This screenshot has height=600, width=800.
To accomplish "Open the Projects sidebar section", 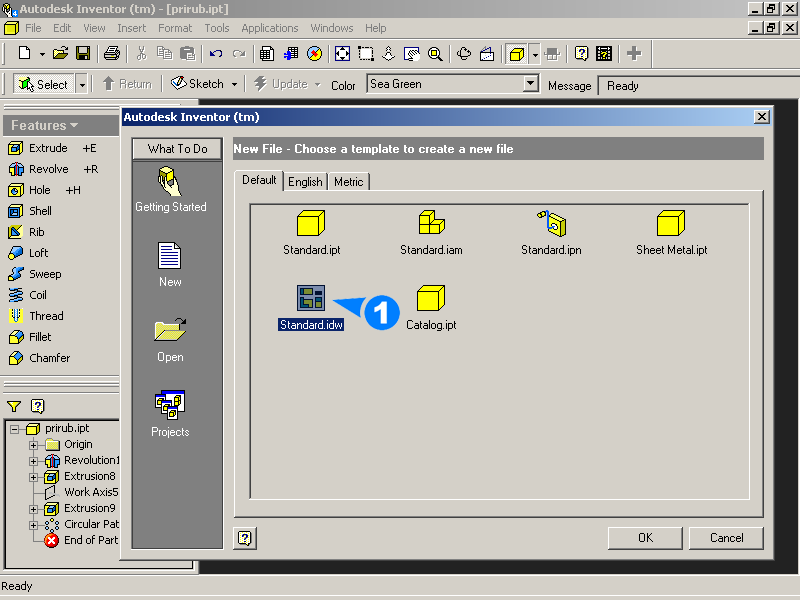I will coord(170,406).
